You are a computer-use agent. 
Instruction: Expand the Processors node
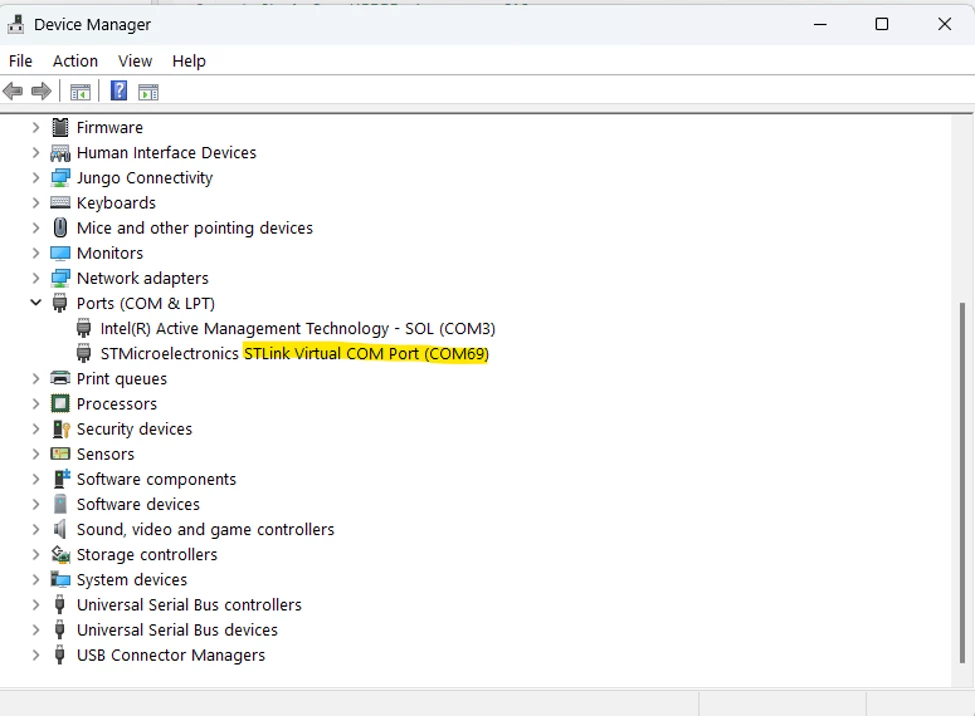(35, 404)
